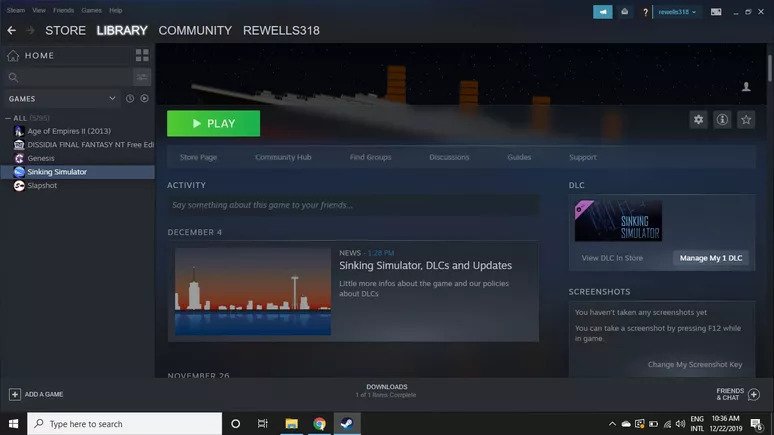Open Windows Start menu
Image resolution: width=774 pixels, height=435 pixels.
click(13, 424)
